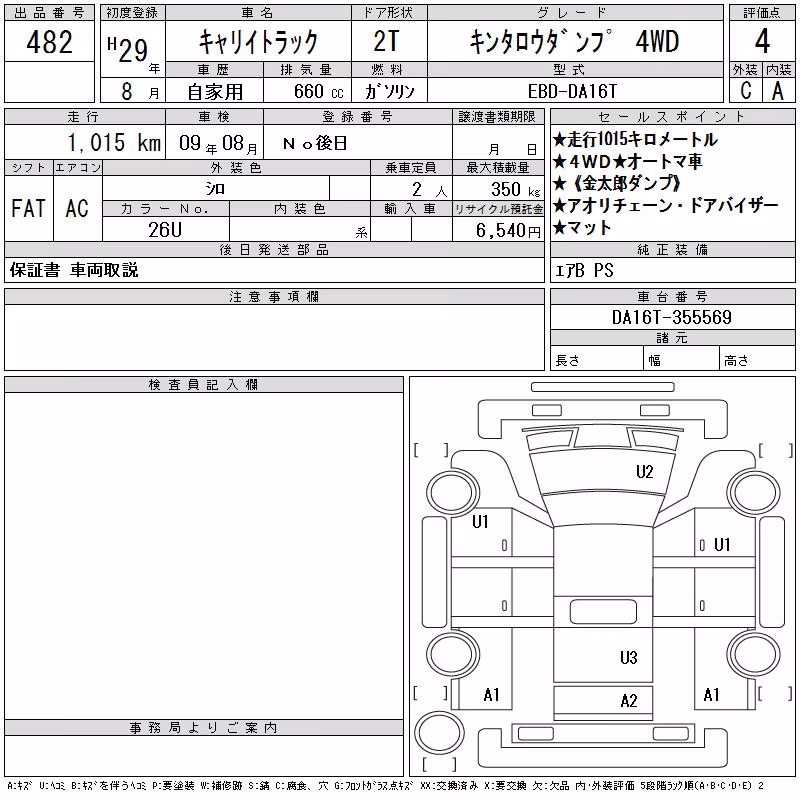The height and width of the screenshot is (800, 800).
Task: Click the 注意事項欄 header
Action: tap(274, 296)
